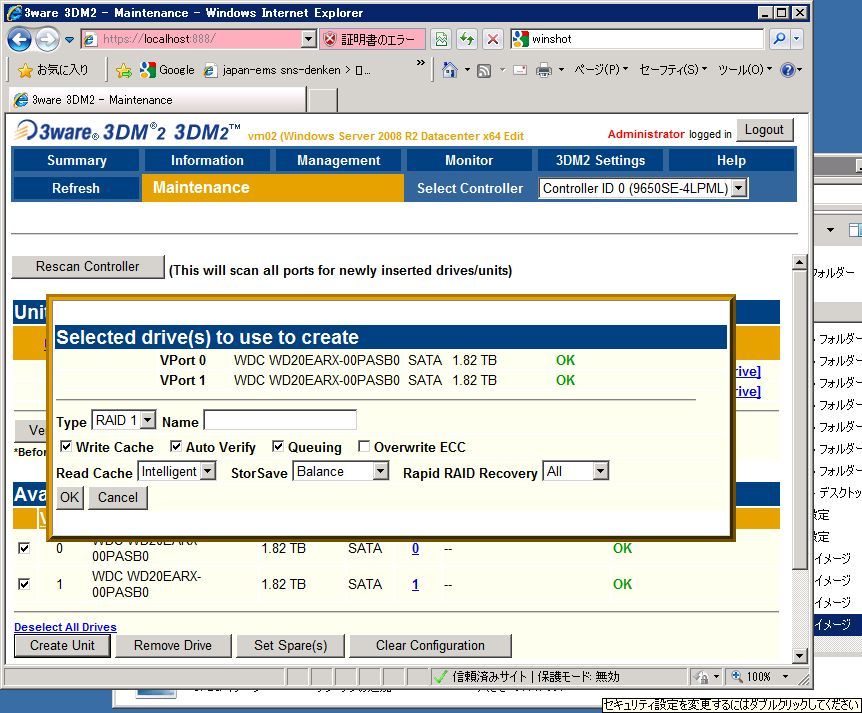Expand the favorites bar overflow chevron

tap(421, 63)
